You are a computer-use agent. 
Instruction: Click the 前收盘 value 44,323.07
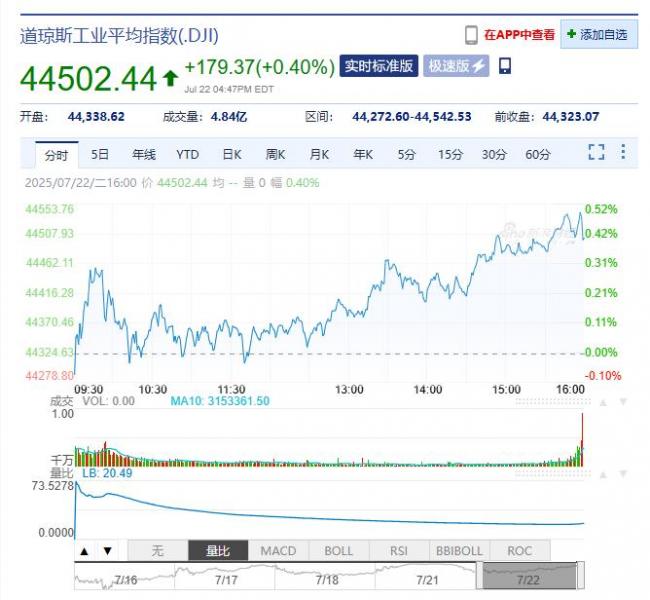(570, 117)
